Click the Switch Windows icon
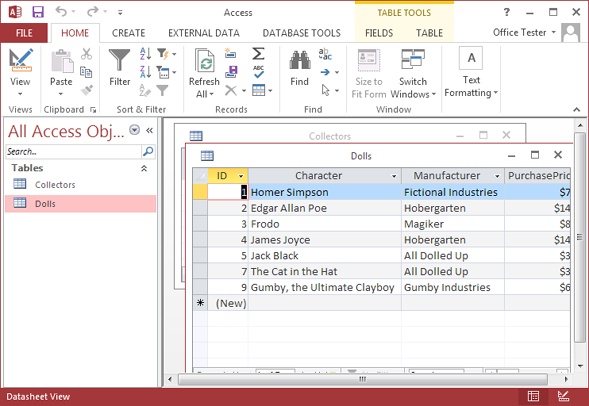 (x=412, y=60)
